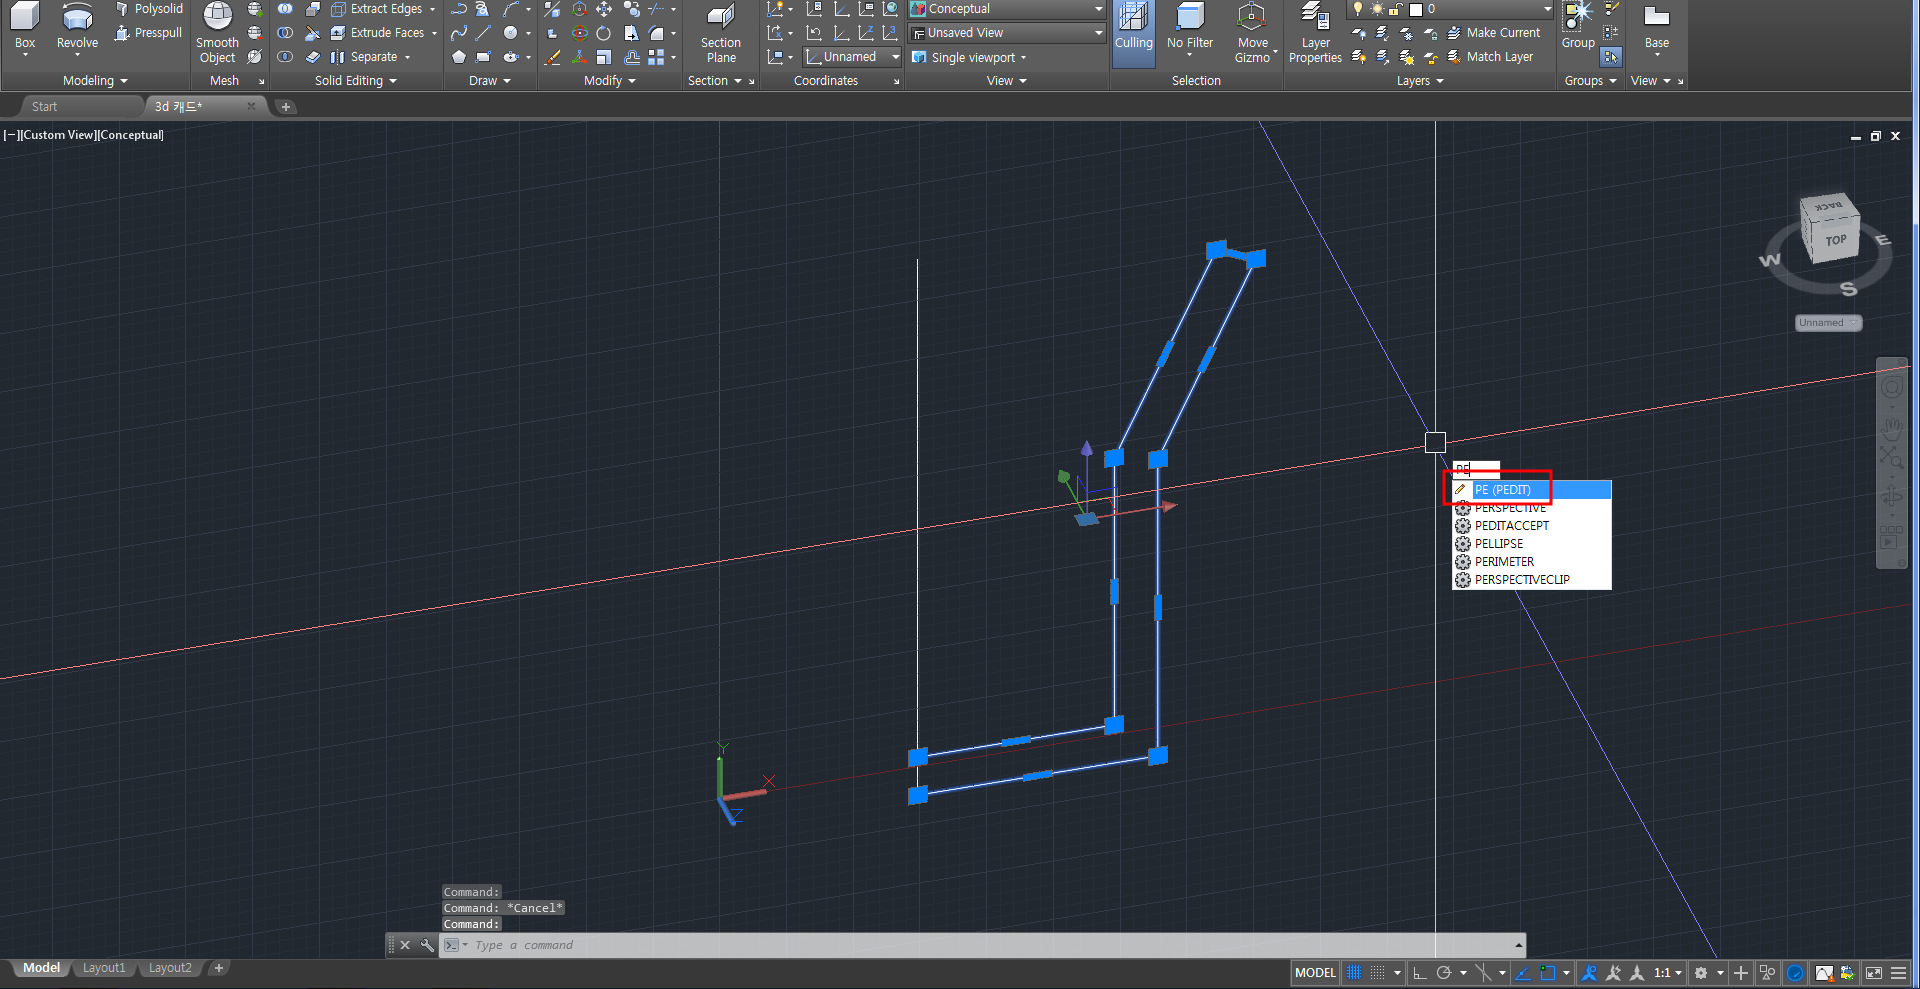Toggle polar tracking in status bar
1920x989 pixels.
tap(1443, 973)
